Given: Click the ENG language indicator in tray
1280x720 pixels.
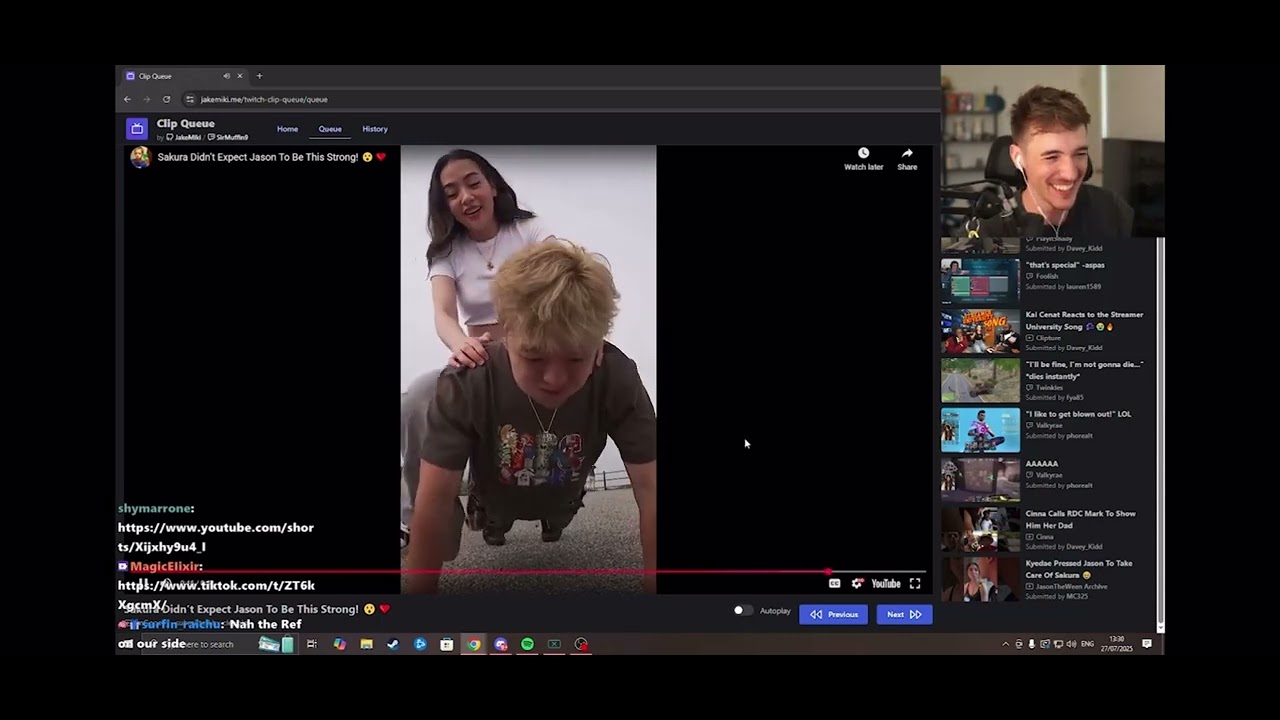Looking at the screenshot, I should [1088, 644].
